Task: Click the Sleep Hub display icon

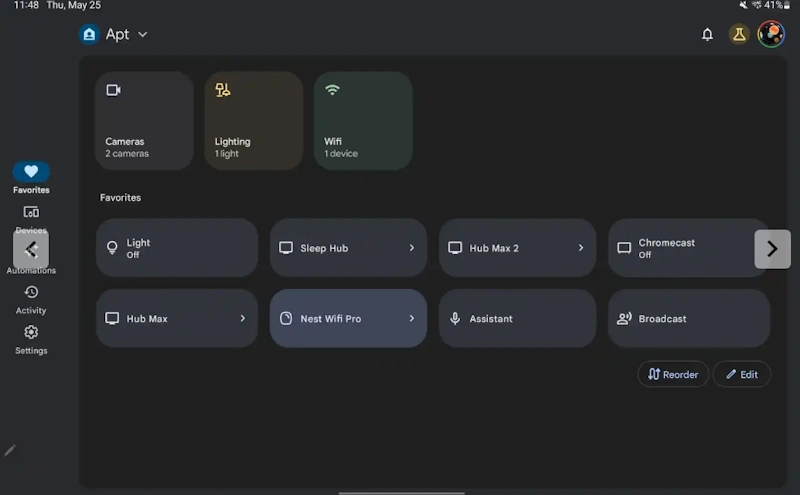Action: [286, 248]
